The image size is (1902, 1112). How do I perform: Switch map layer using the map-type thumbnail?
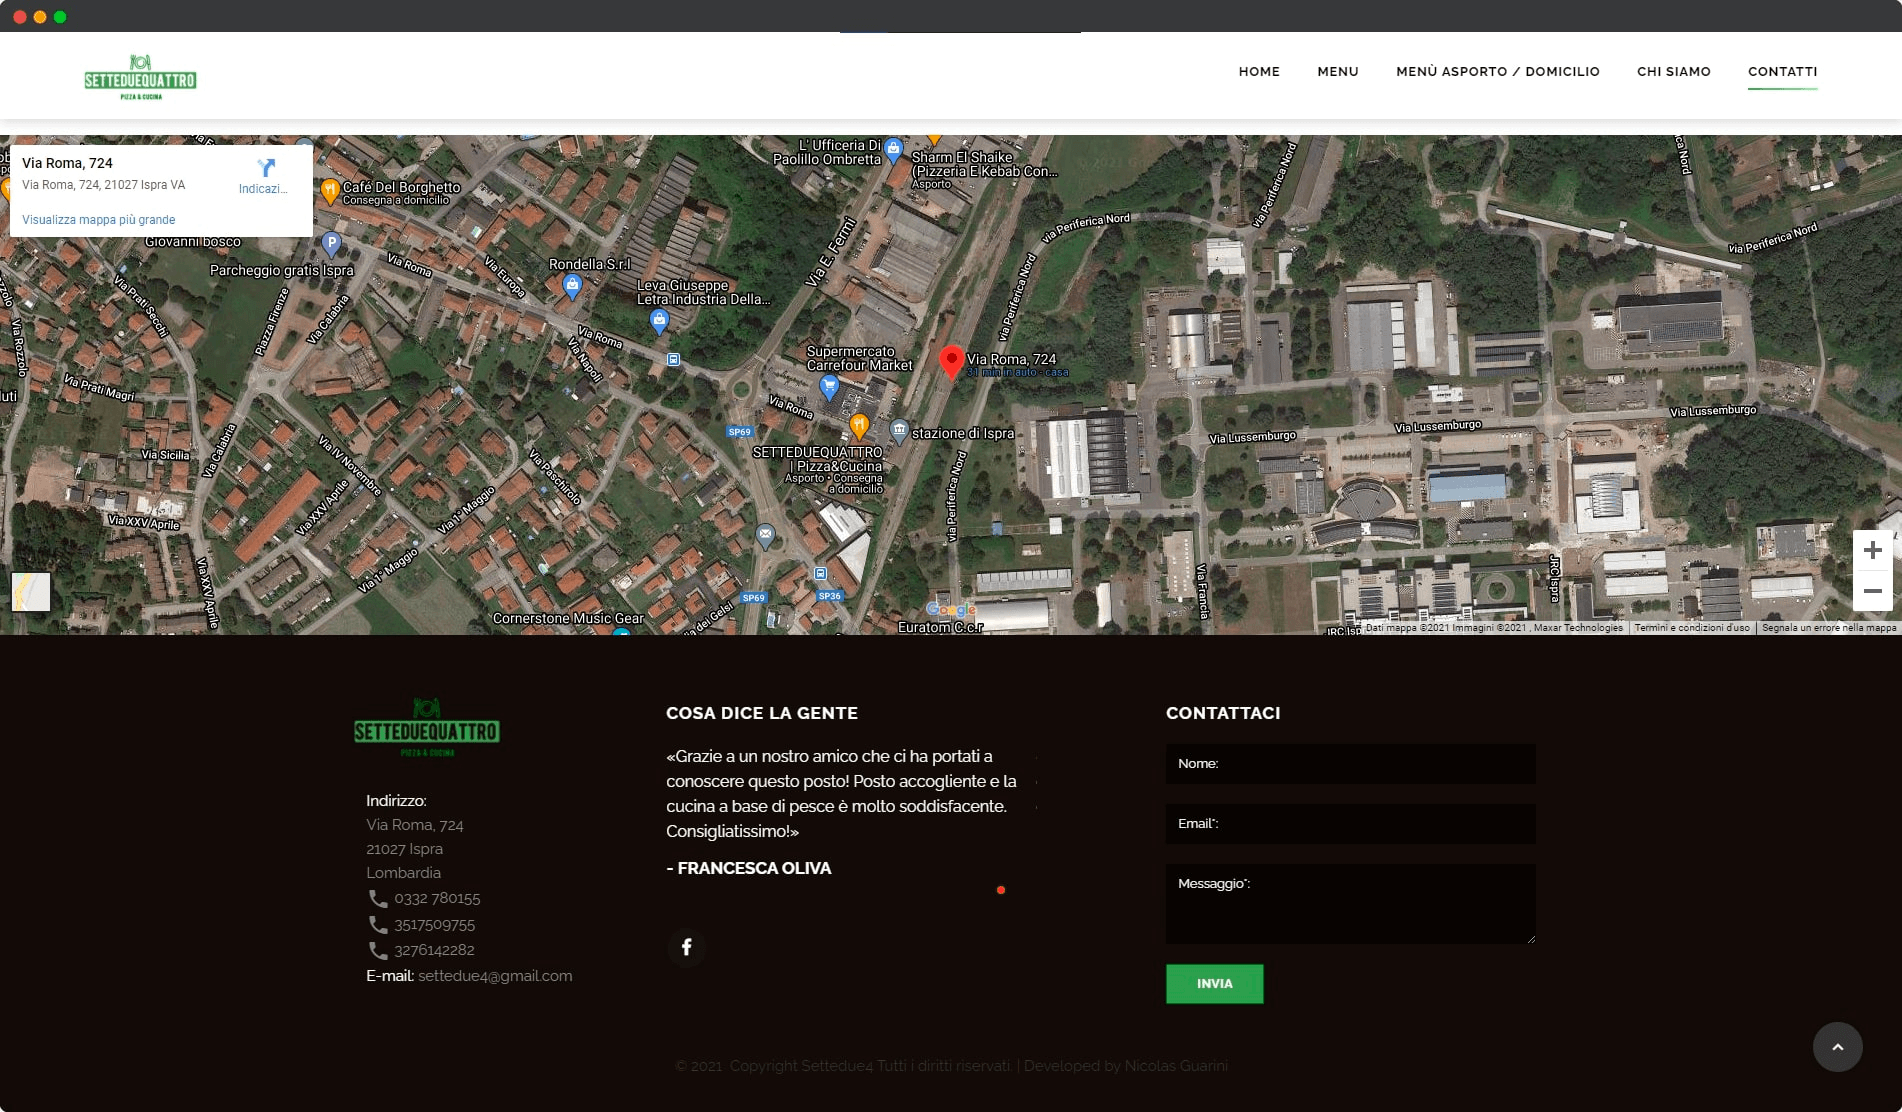point(31,591)
